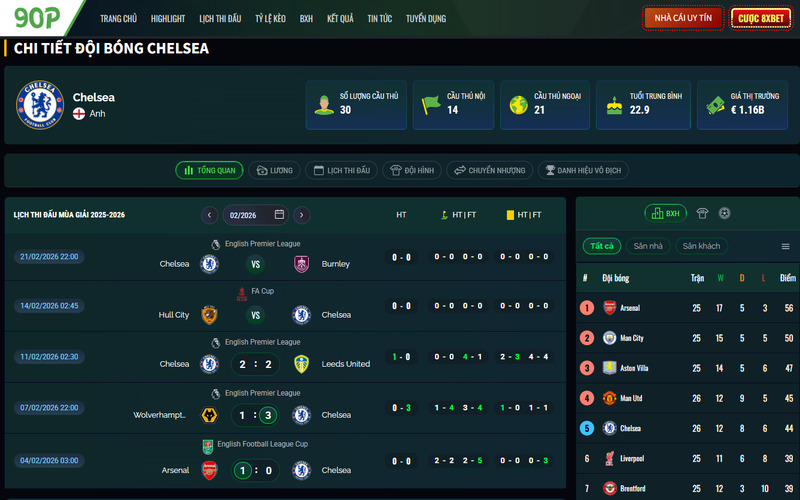Open the soccer ball icon tab

[724, 213]
